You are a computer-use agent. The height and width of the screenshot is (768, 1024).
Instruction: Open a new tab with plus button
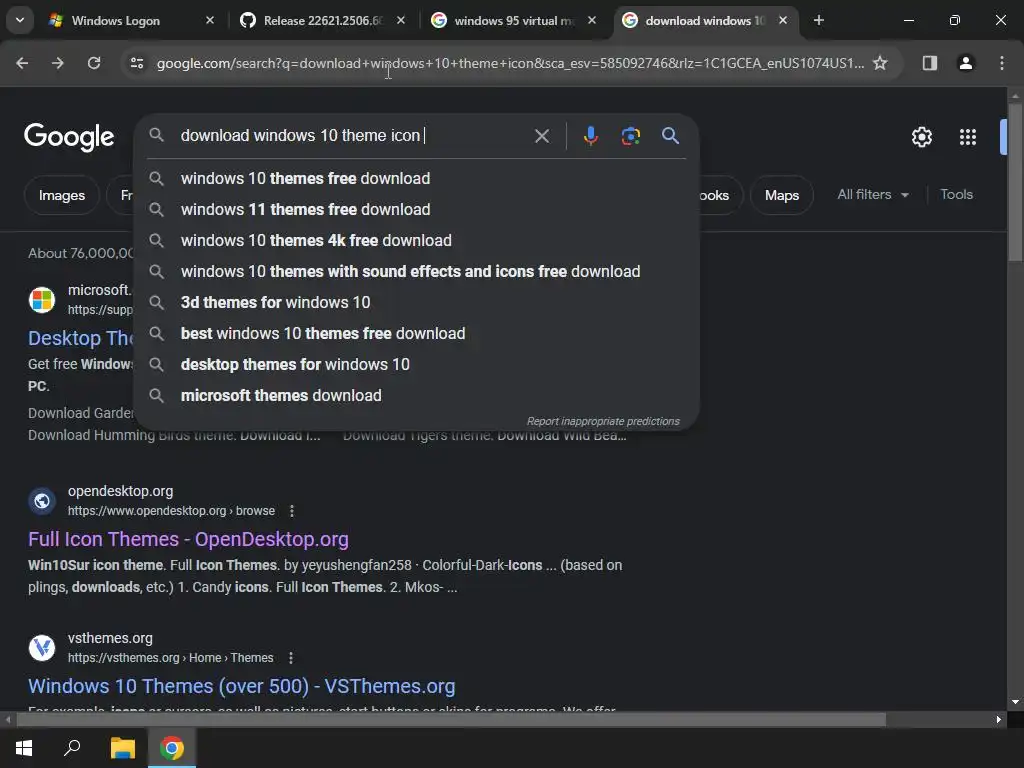[818, 20]
